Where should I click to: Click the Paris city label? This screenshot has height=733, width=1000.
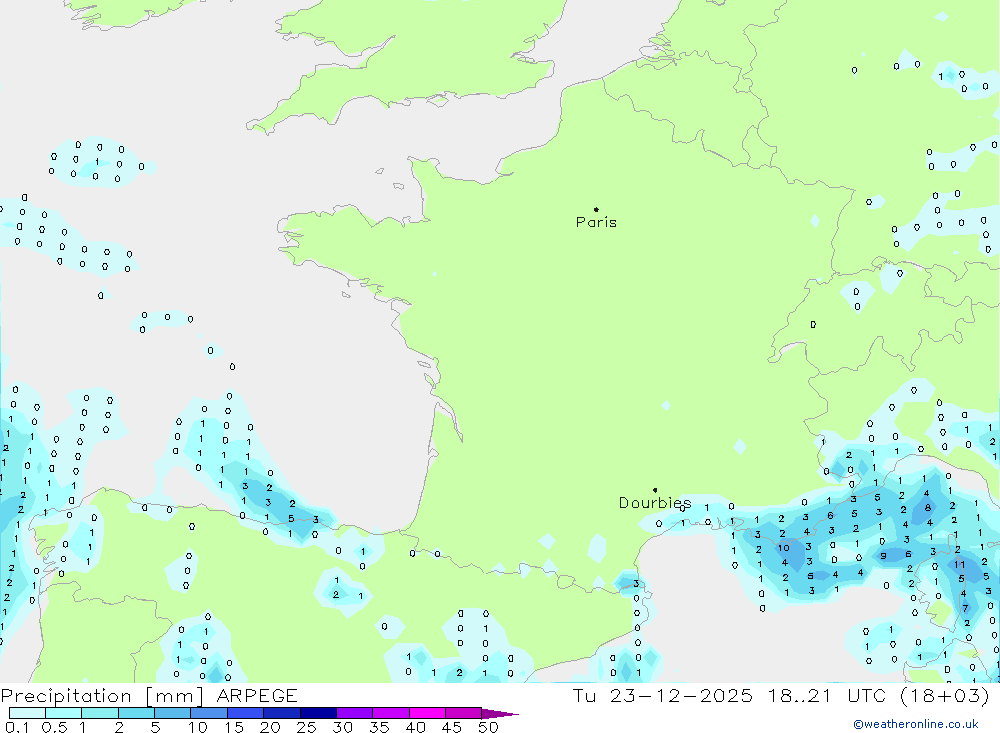(x=596, y=222)
